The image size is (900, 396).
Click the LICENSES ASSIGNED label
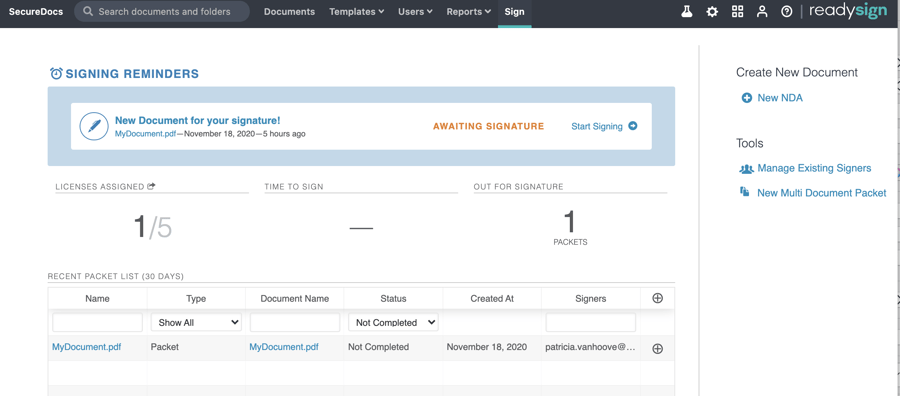(100, 187)
